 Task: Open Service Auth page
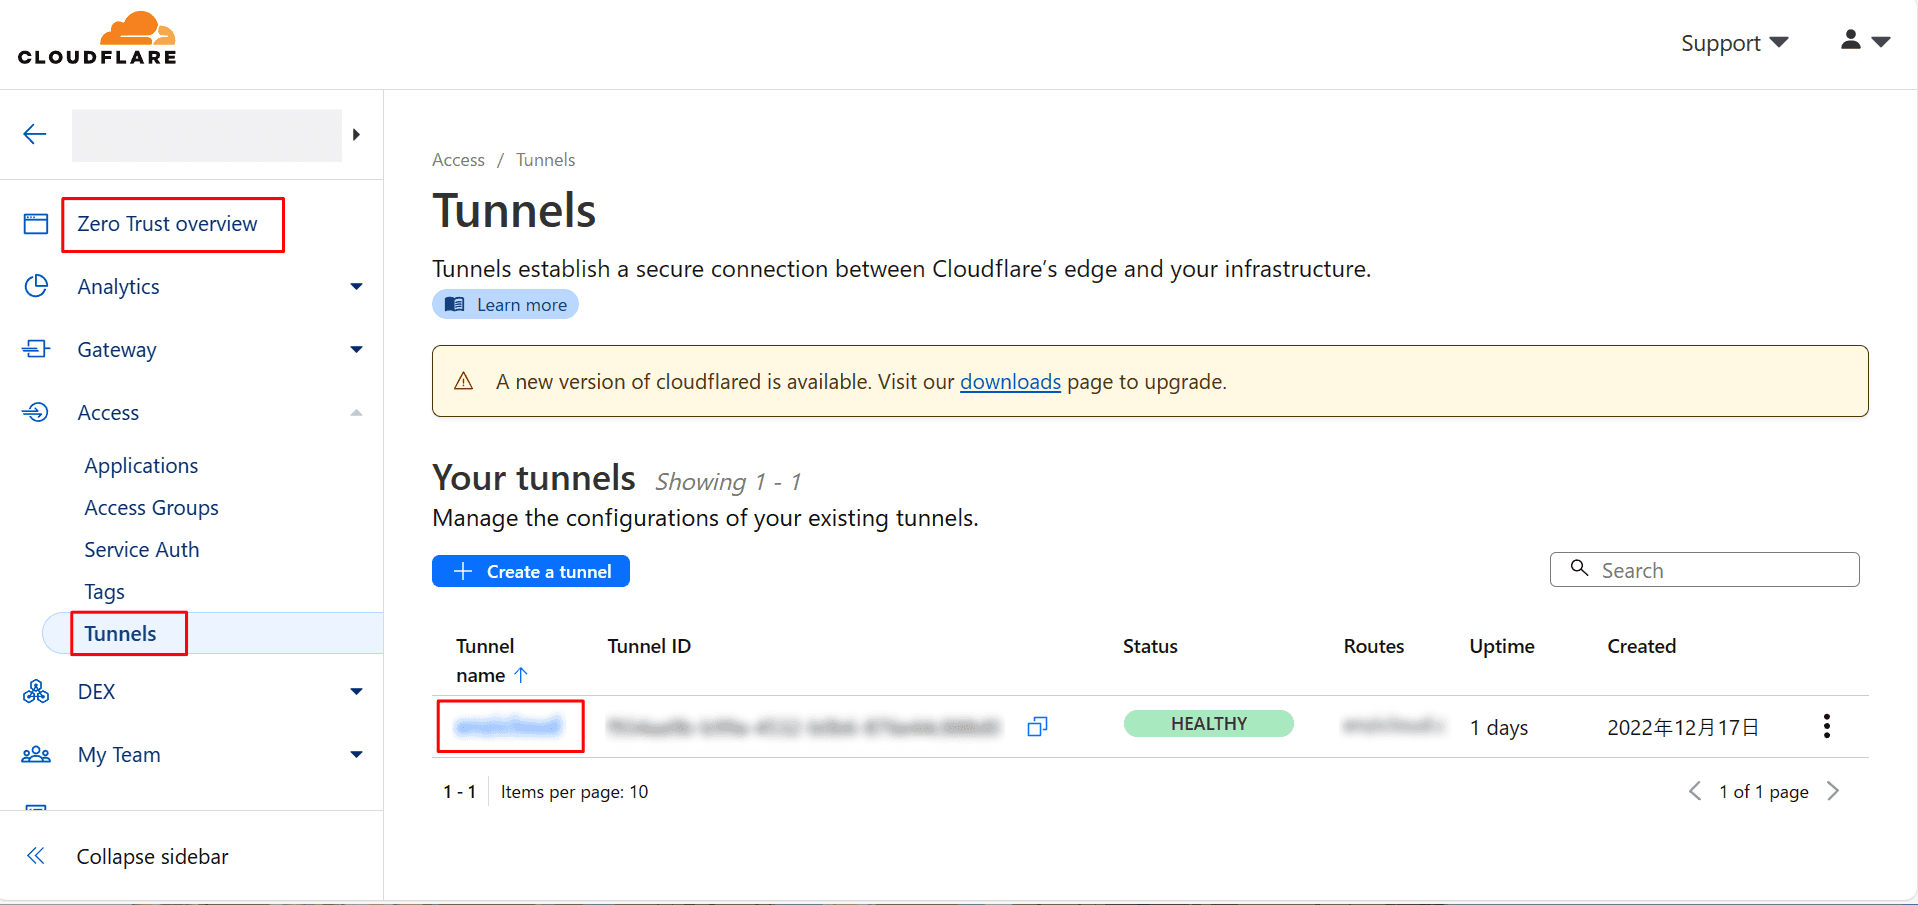click(x=141, y=550)
